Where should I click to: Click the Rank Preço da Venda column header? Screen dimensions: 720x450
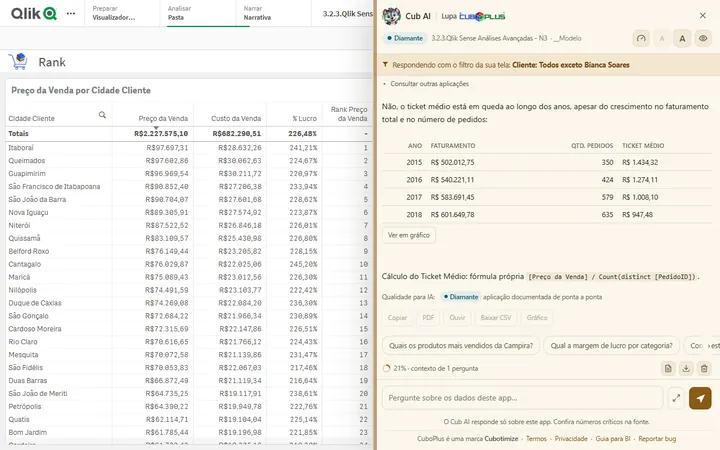(x=349, y=114)
